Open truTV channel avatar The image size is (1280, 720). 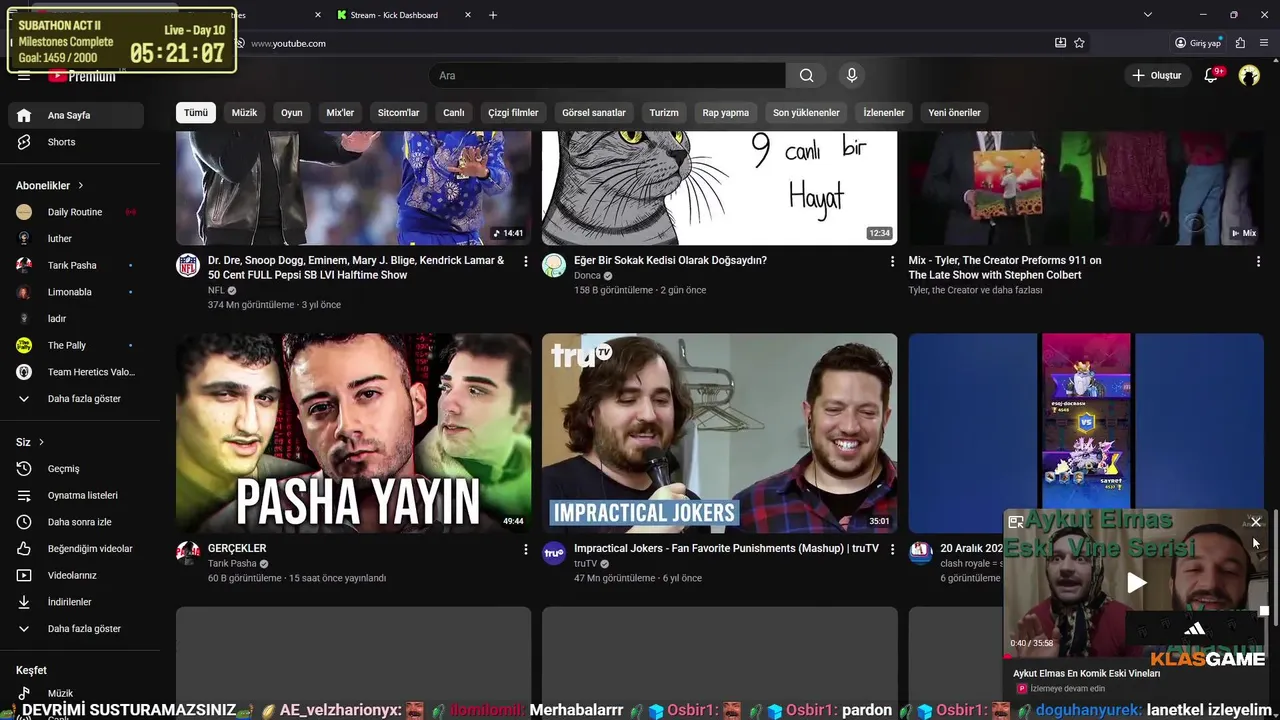554,553
